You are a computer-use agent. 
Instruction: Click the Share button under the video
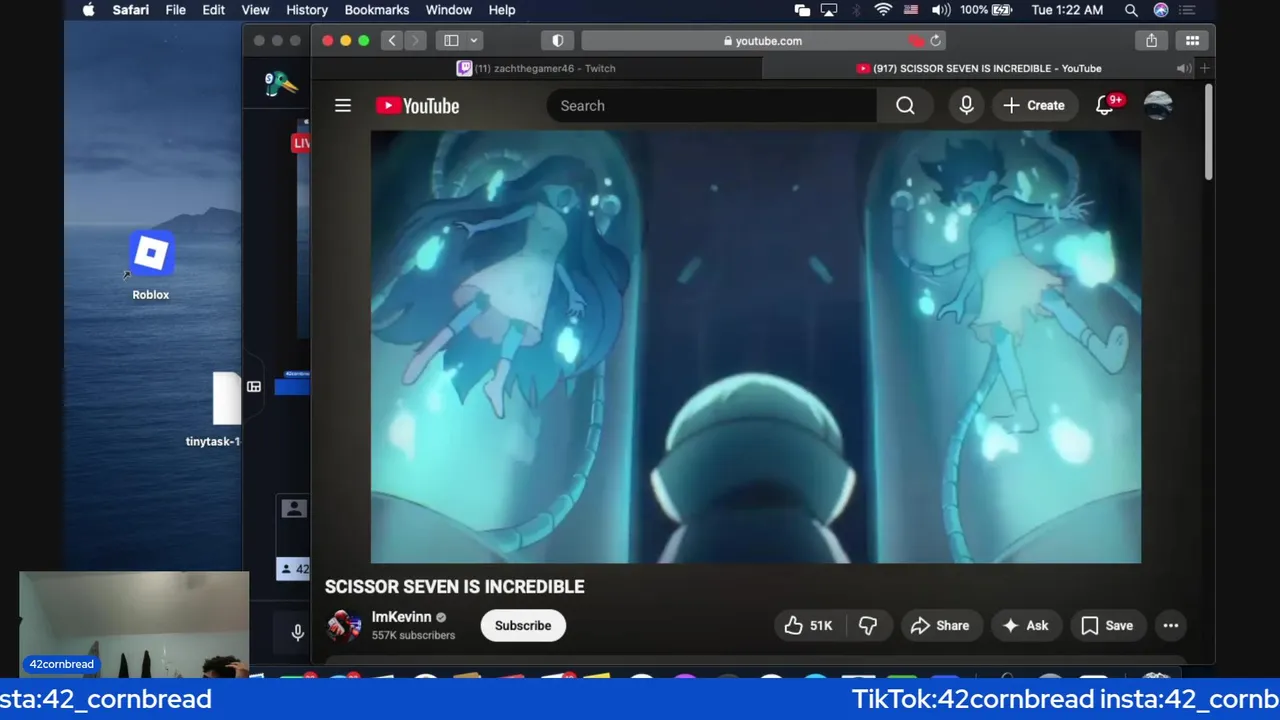coord(940,626)
